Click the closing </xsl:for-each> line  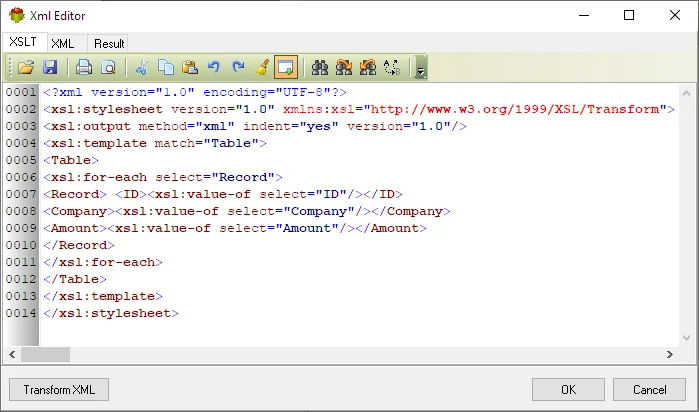click(x=103, y=262)
